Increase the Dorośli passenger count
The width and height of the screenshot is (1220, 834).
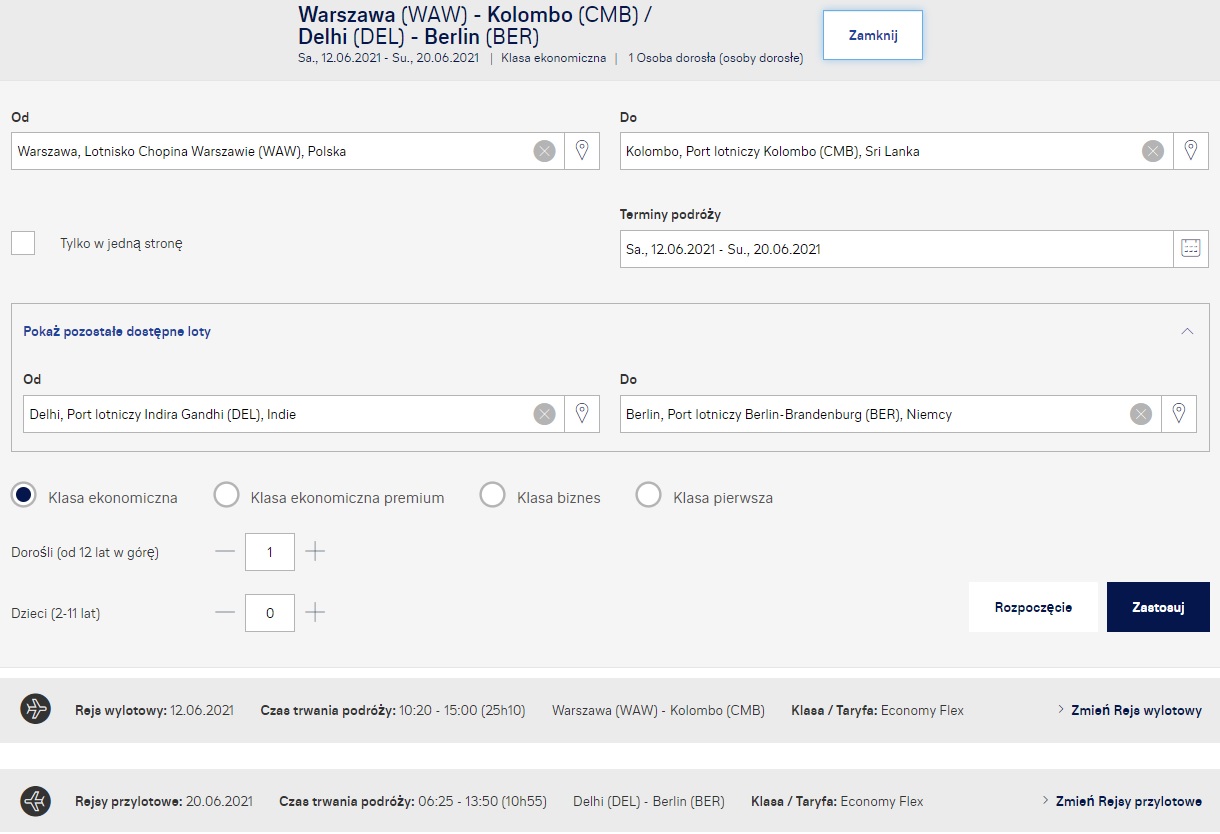(315, 552)
